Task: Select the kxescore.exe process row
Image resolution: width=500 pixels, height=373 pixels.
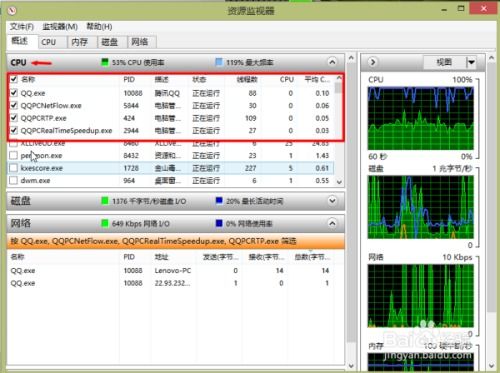Action: tap(171, 168)
